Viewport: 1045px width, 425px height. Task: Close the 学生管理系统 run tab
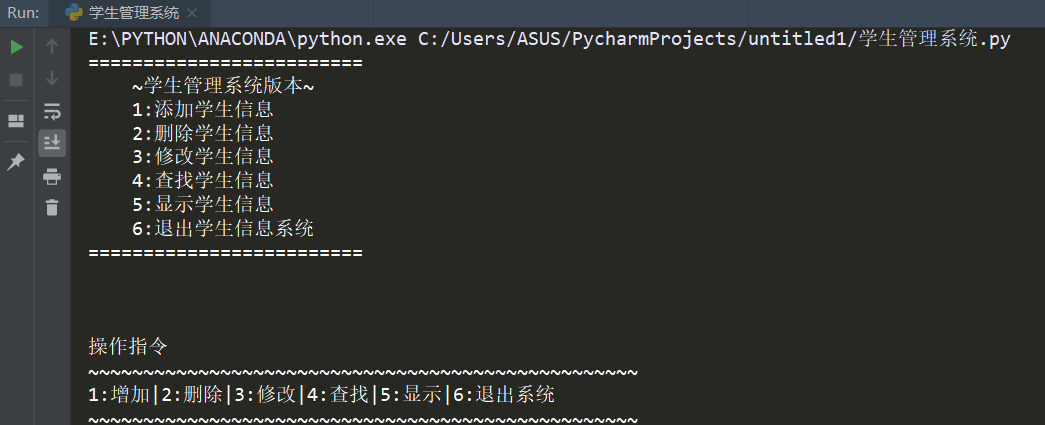[192, 13]
